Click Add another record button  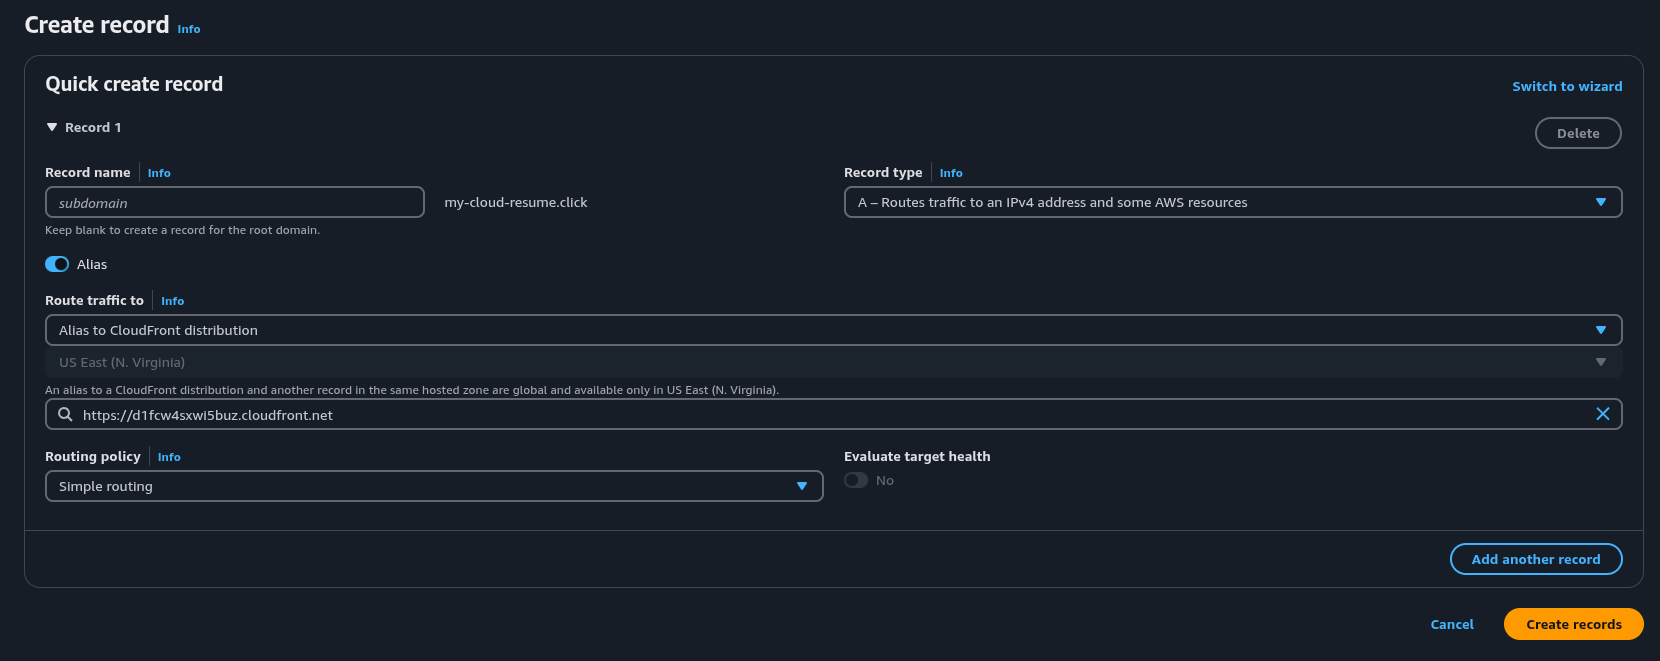1535,559
